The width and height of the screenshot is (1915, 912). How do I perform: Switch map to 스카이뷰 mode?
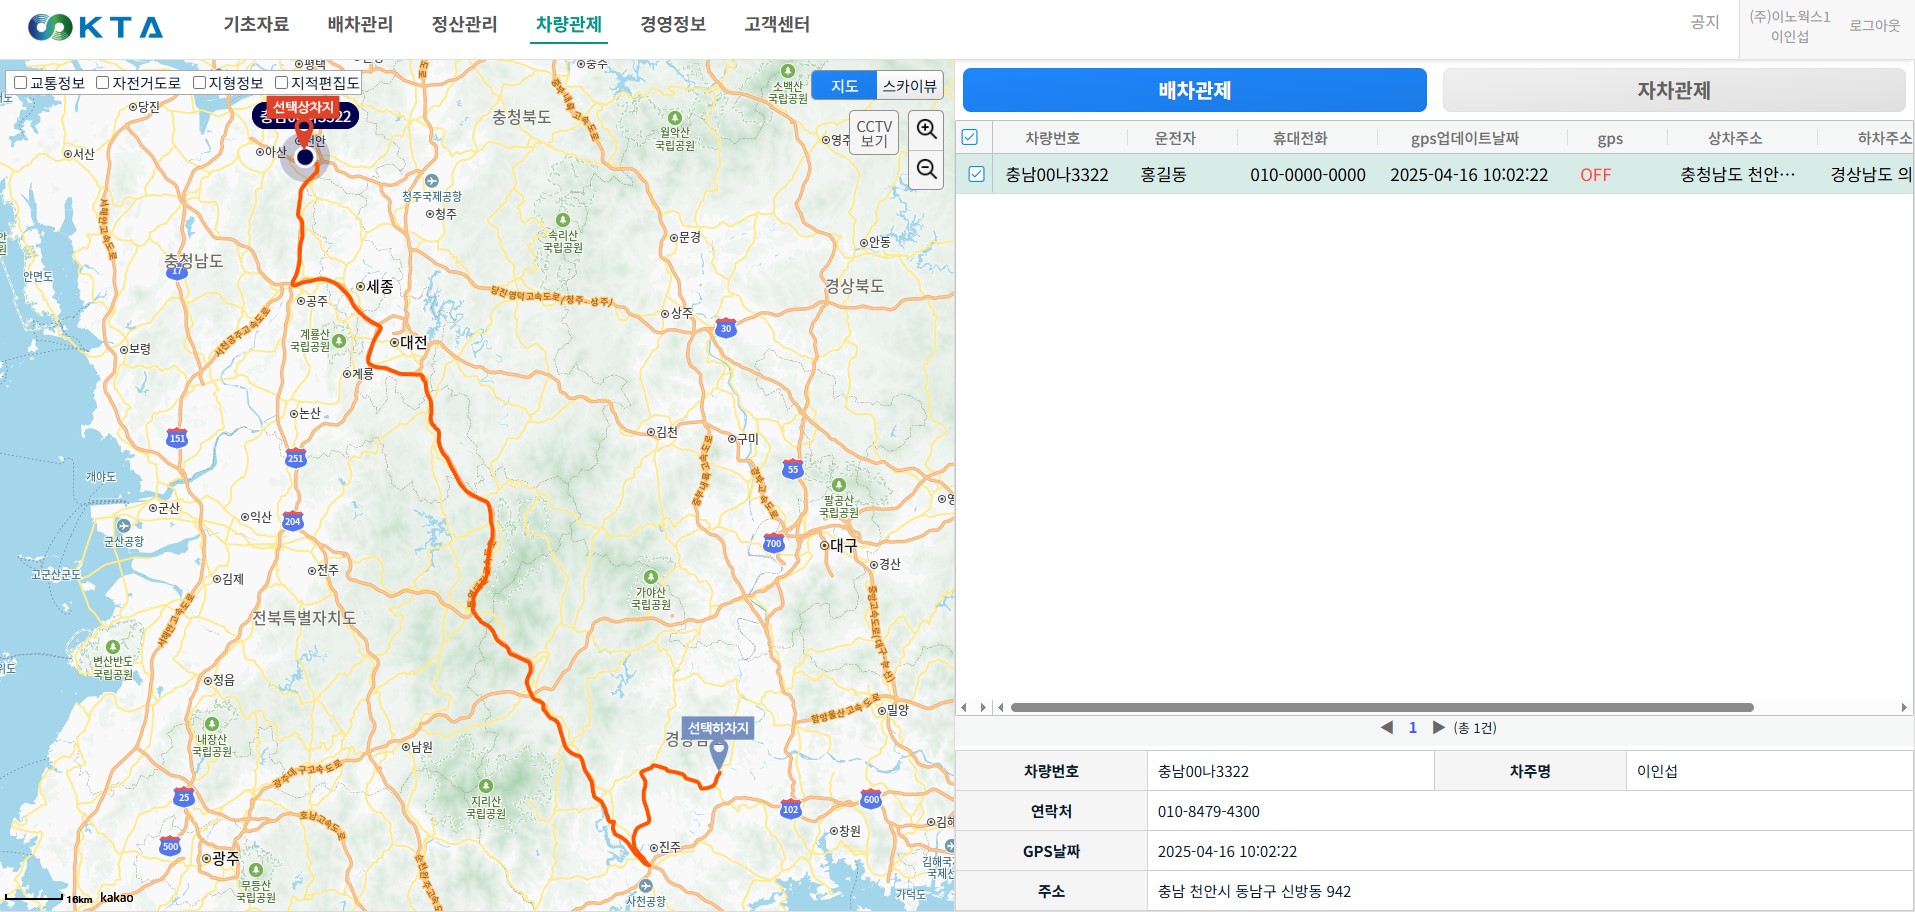point(909,86)
